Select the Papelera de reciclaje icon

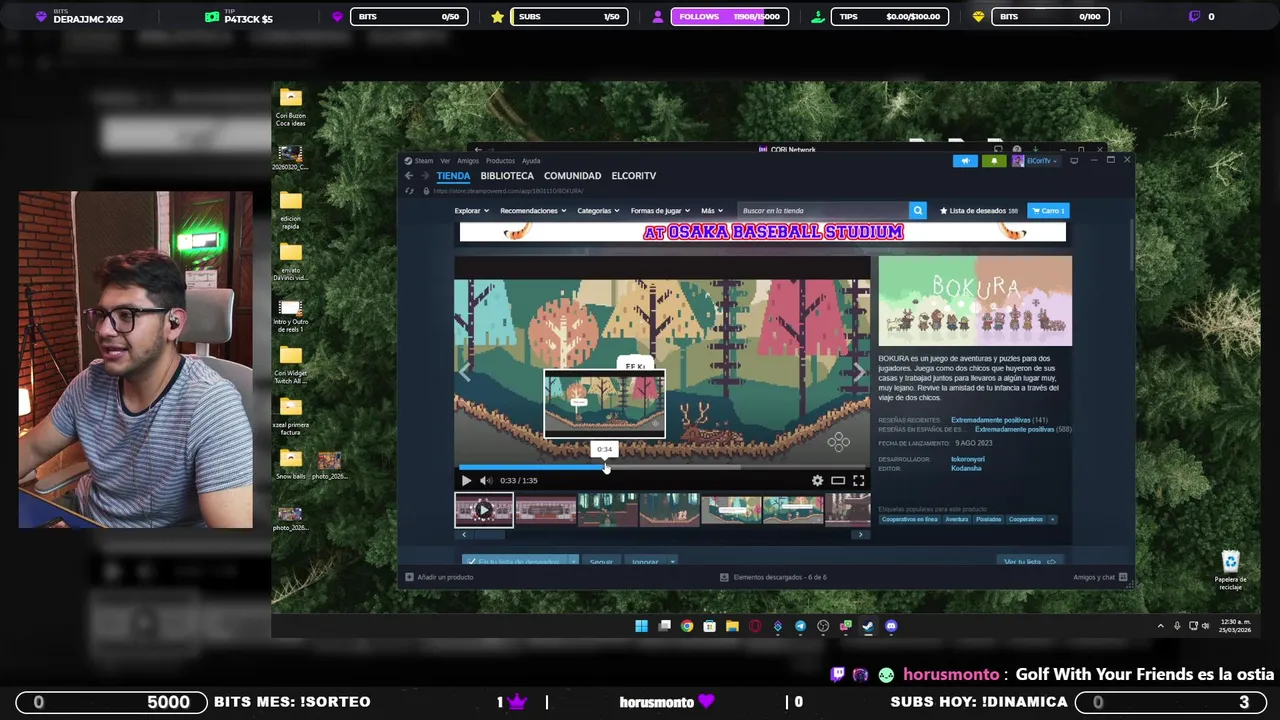pos(1230,571)
